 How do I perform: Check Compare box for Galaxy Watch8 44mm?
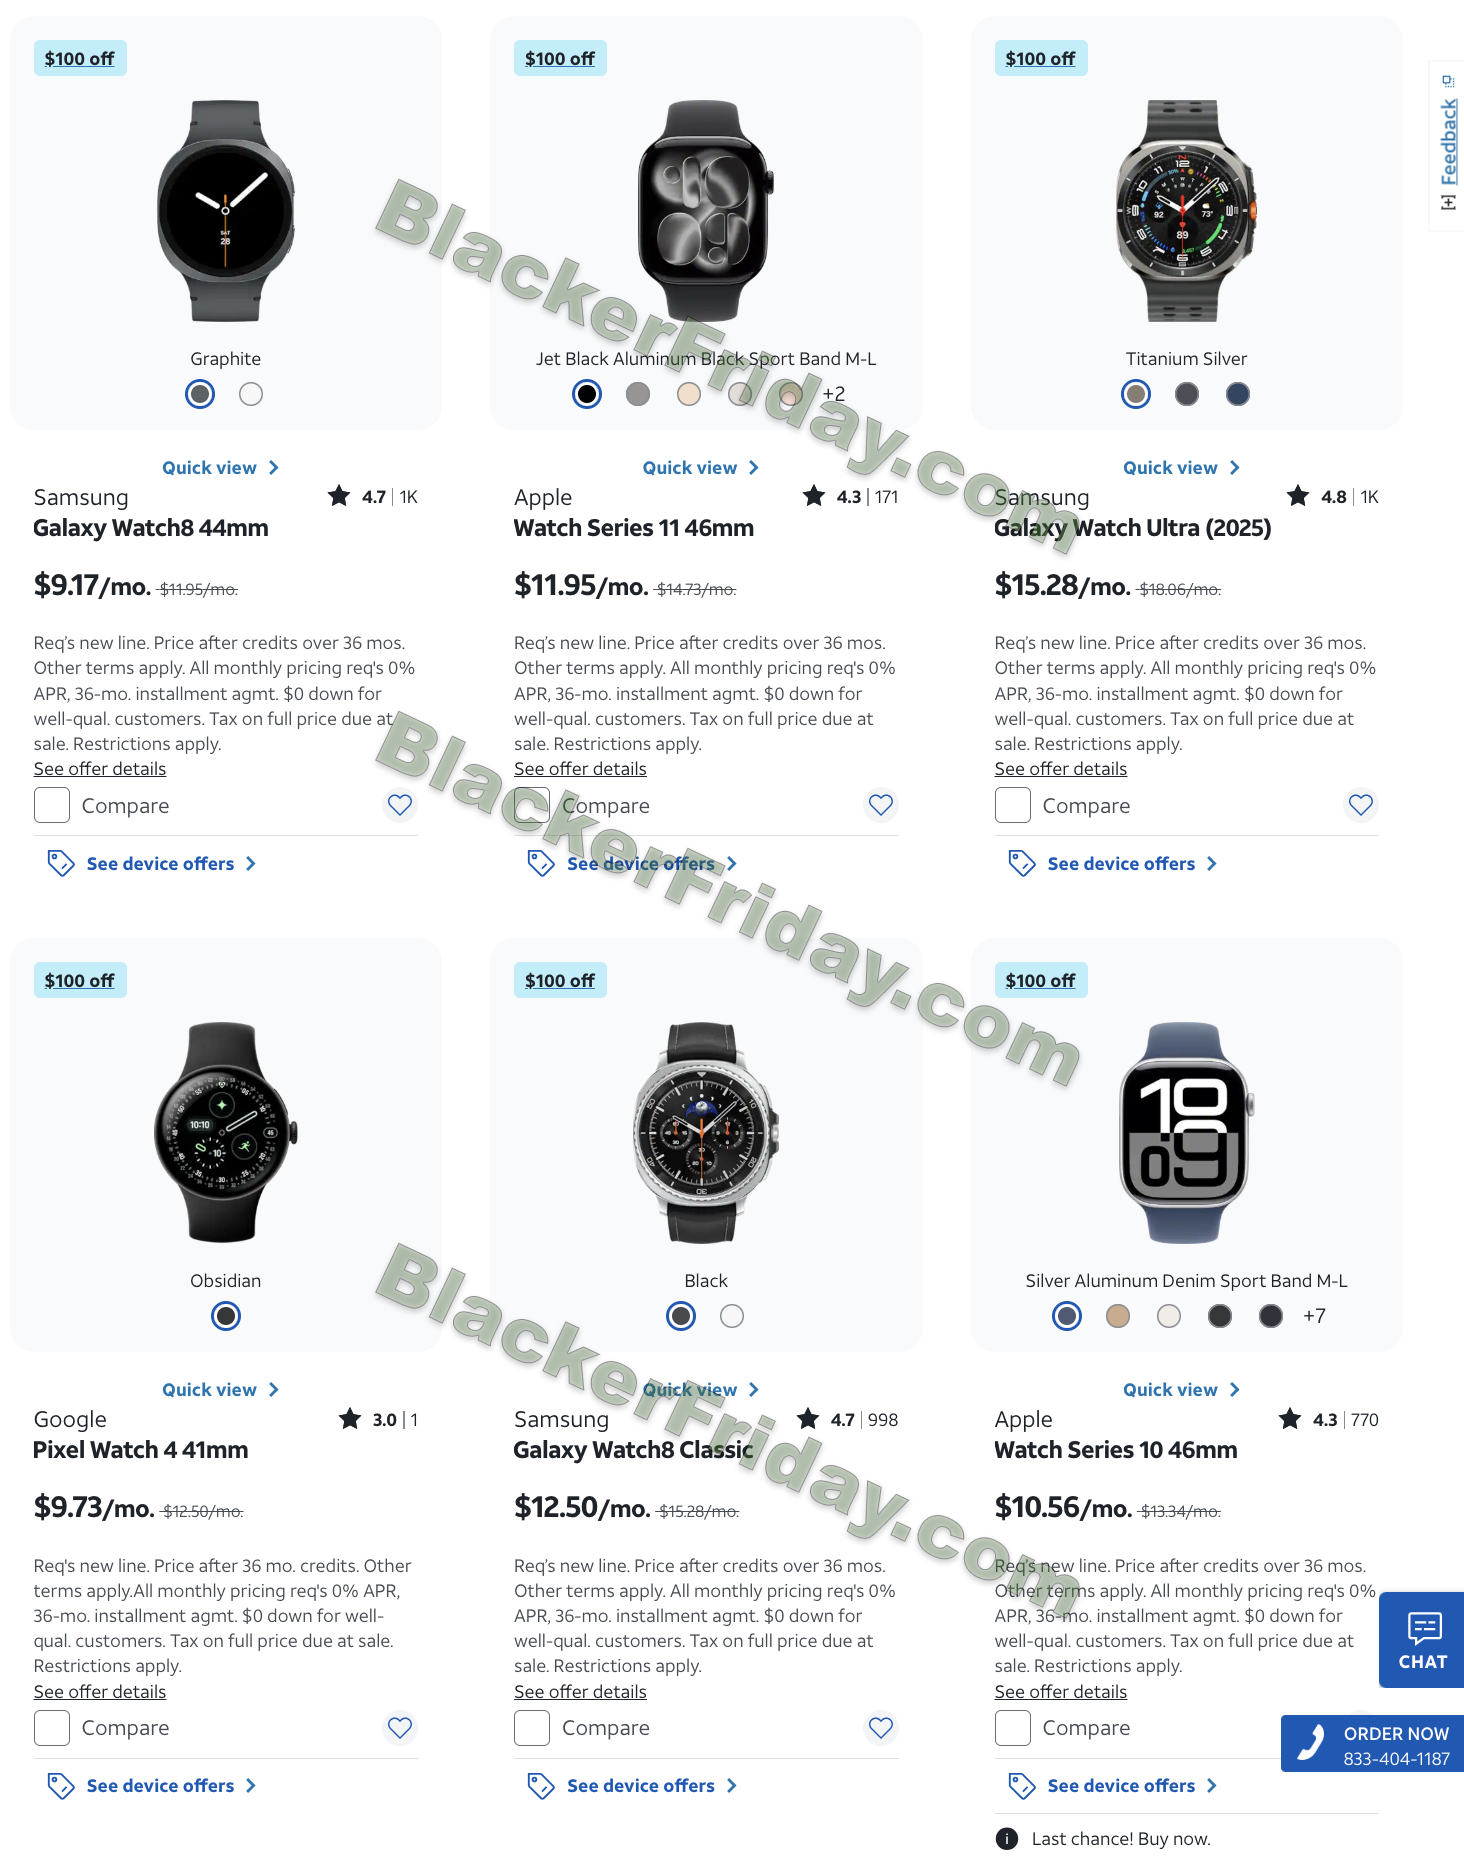tap(52, 805)
